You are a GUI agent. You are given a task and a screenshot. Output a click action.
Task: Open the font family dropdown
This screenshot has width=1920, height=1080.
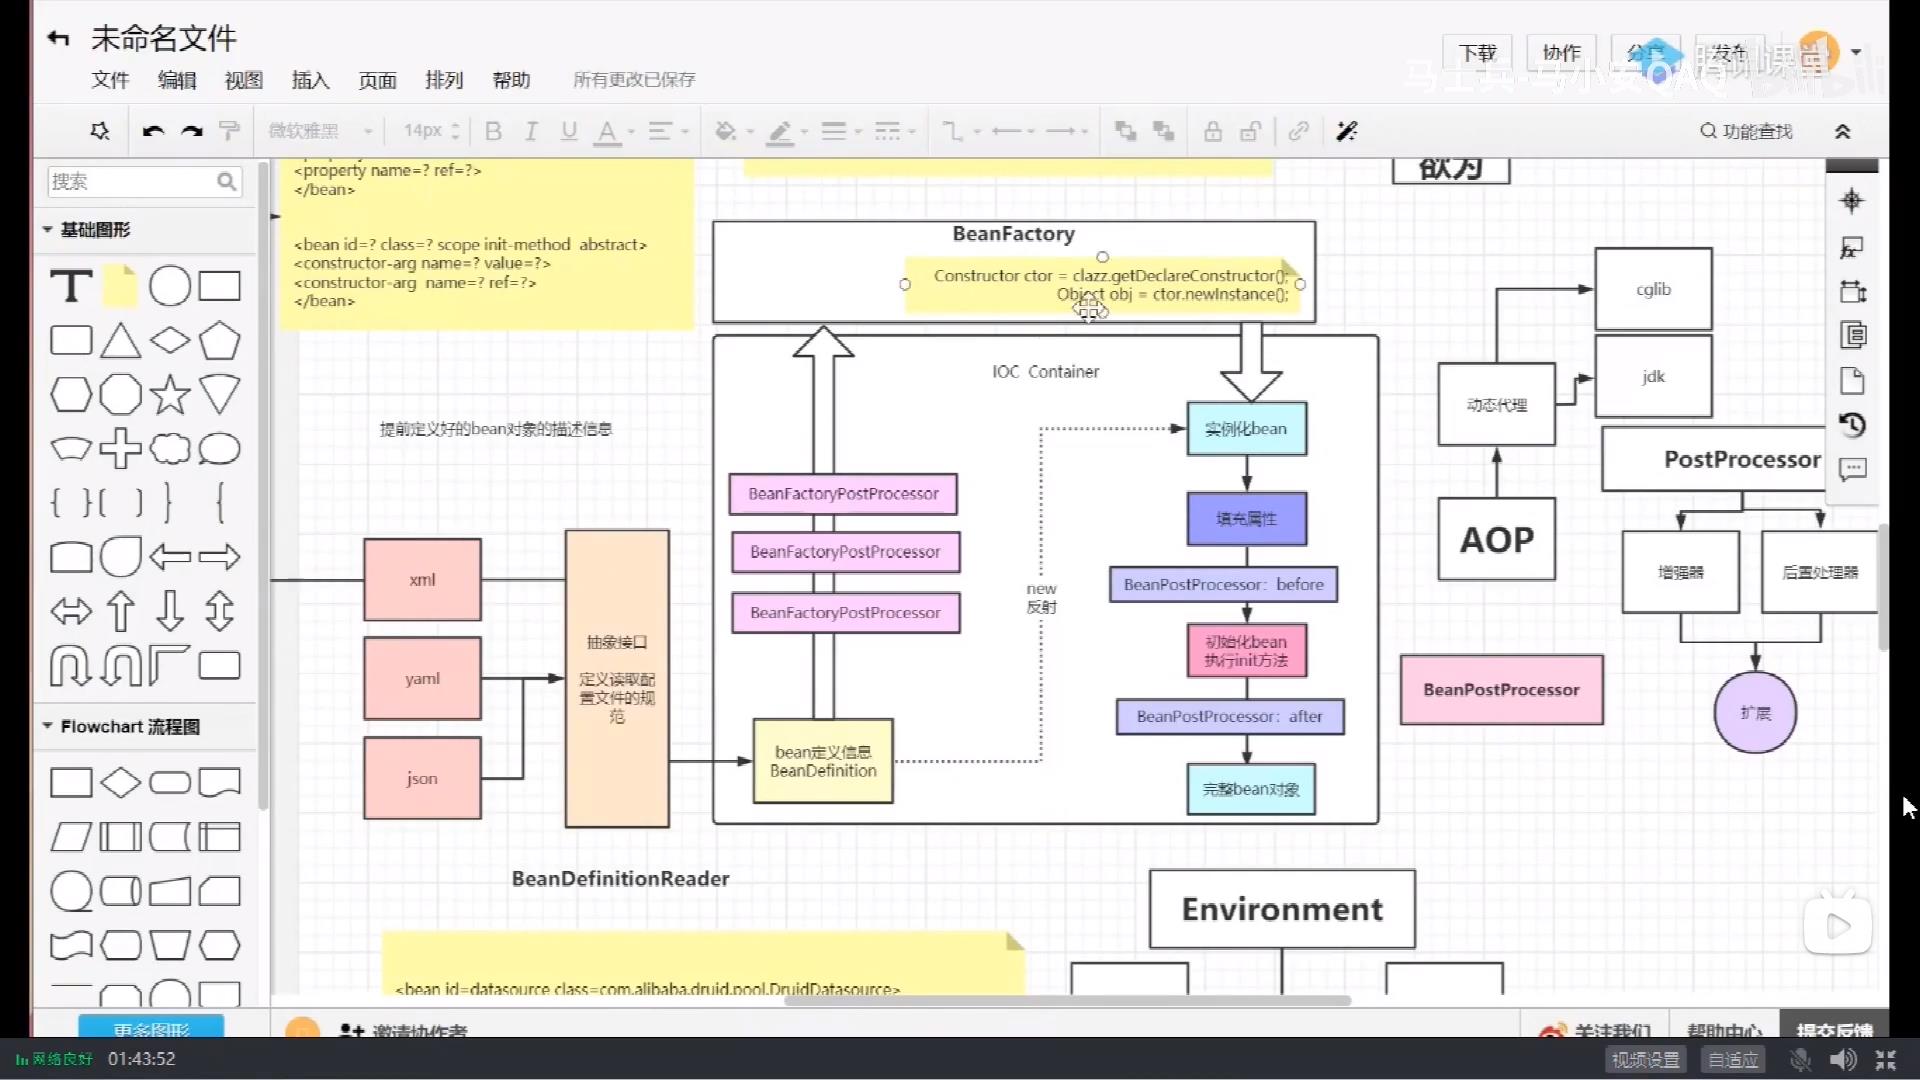pos(320,131)
